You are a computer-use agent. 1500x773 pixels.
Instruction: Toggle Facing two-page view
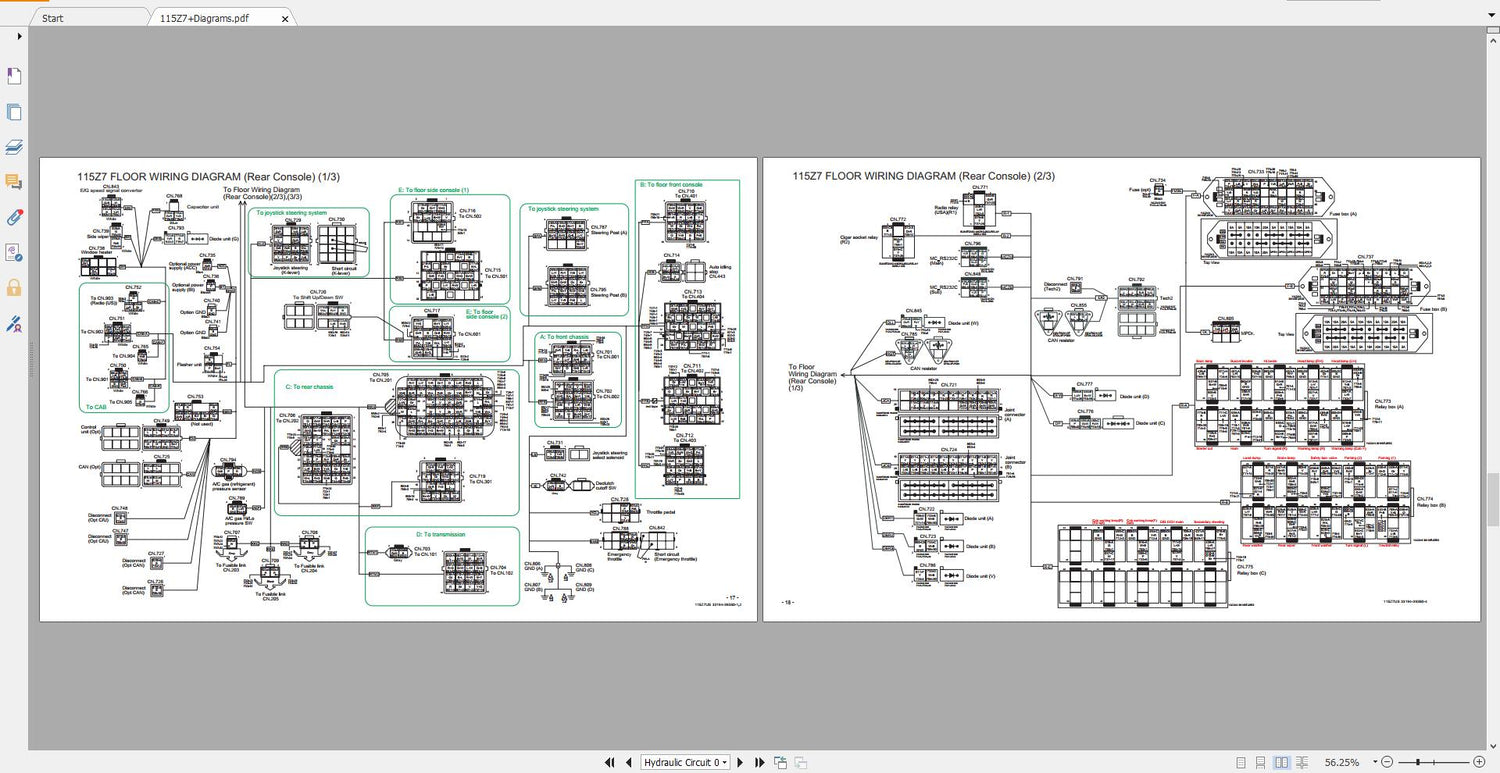[x=1282, y=762]
